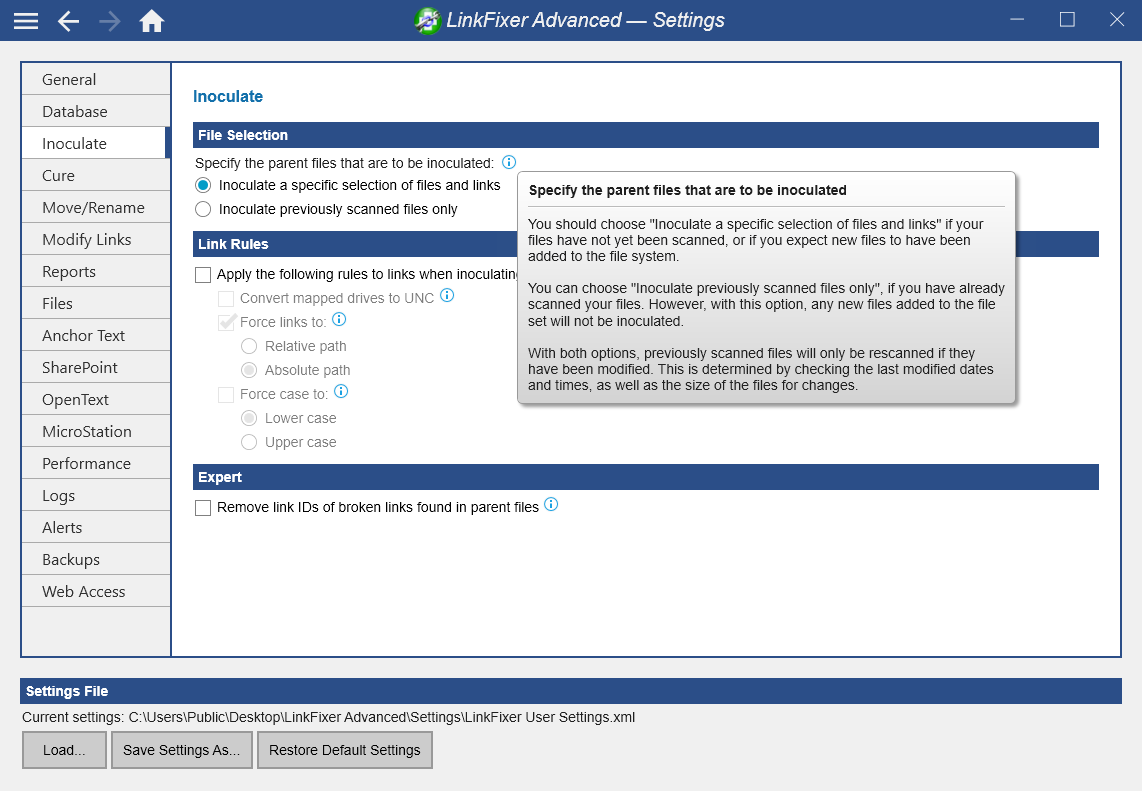Click Save Settings As... button
The image size is (1142, 791).
pos(181,750)
